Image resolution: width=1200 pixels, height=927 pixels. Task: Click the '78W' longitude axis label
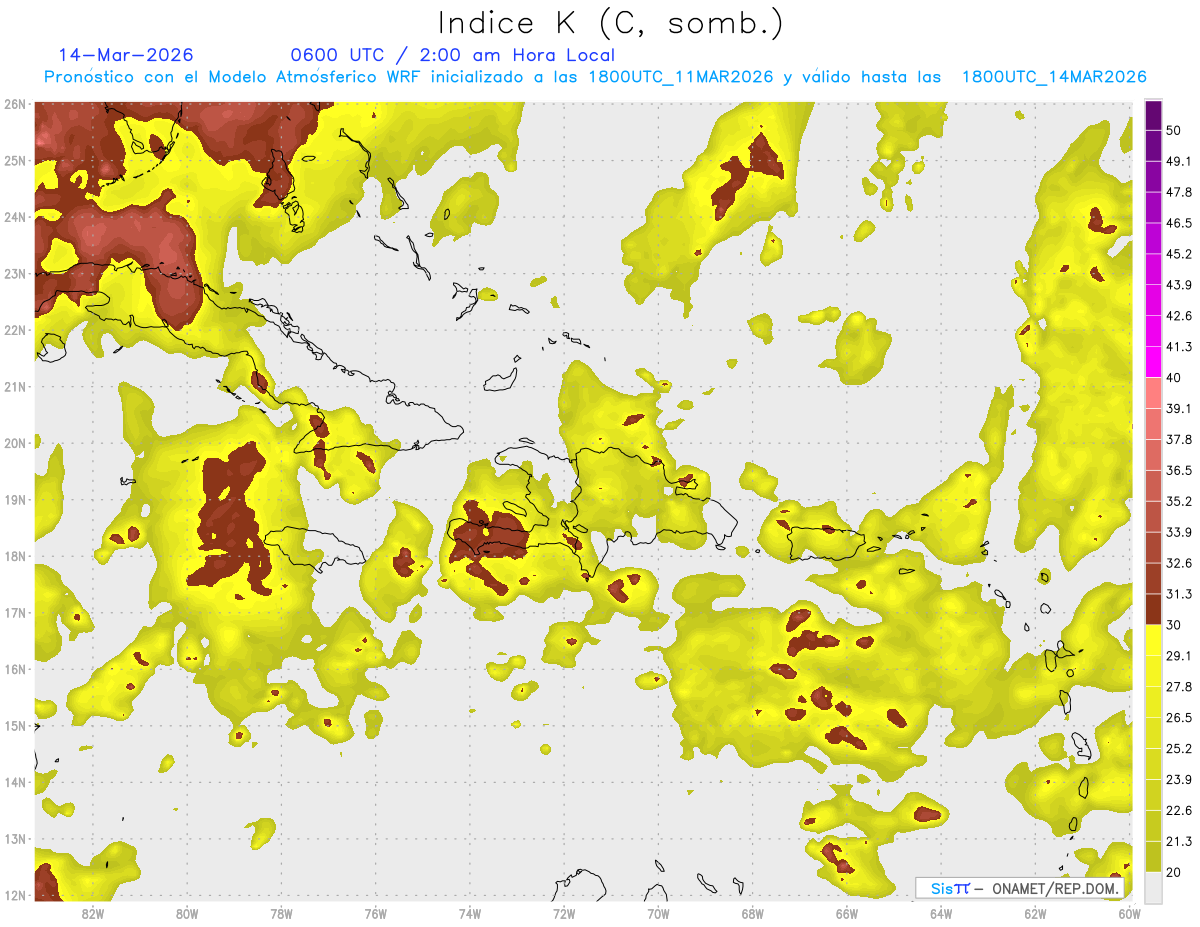pyautogui.click(x=281, y=913)
